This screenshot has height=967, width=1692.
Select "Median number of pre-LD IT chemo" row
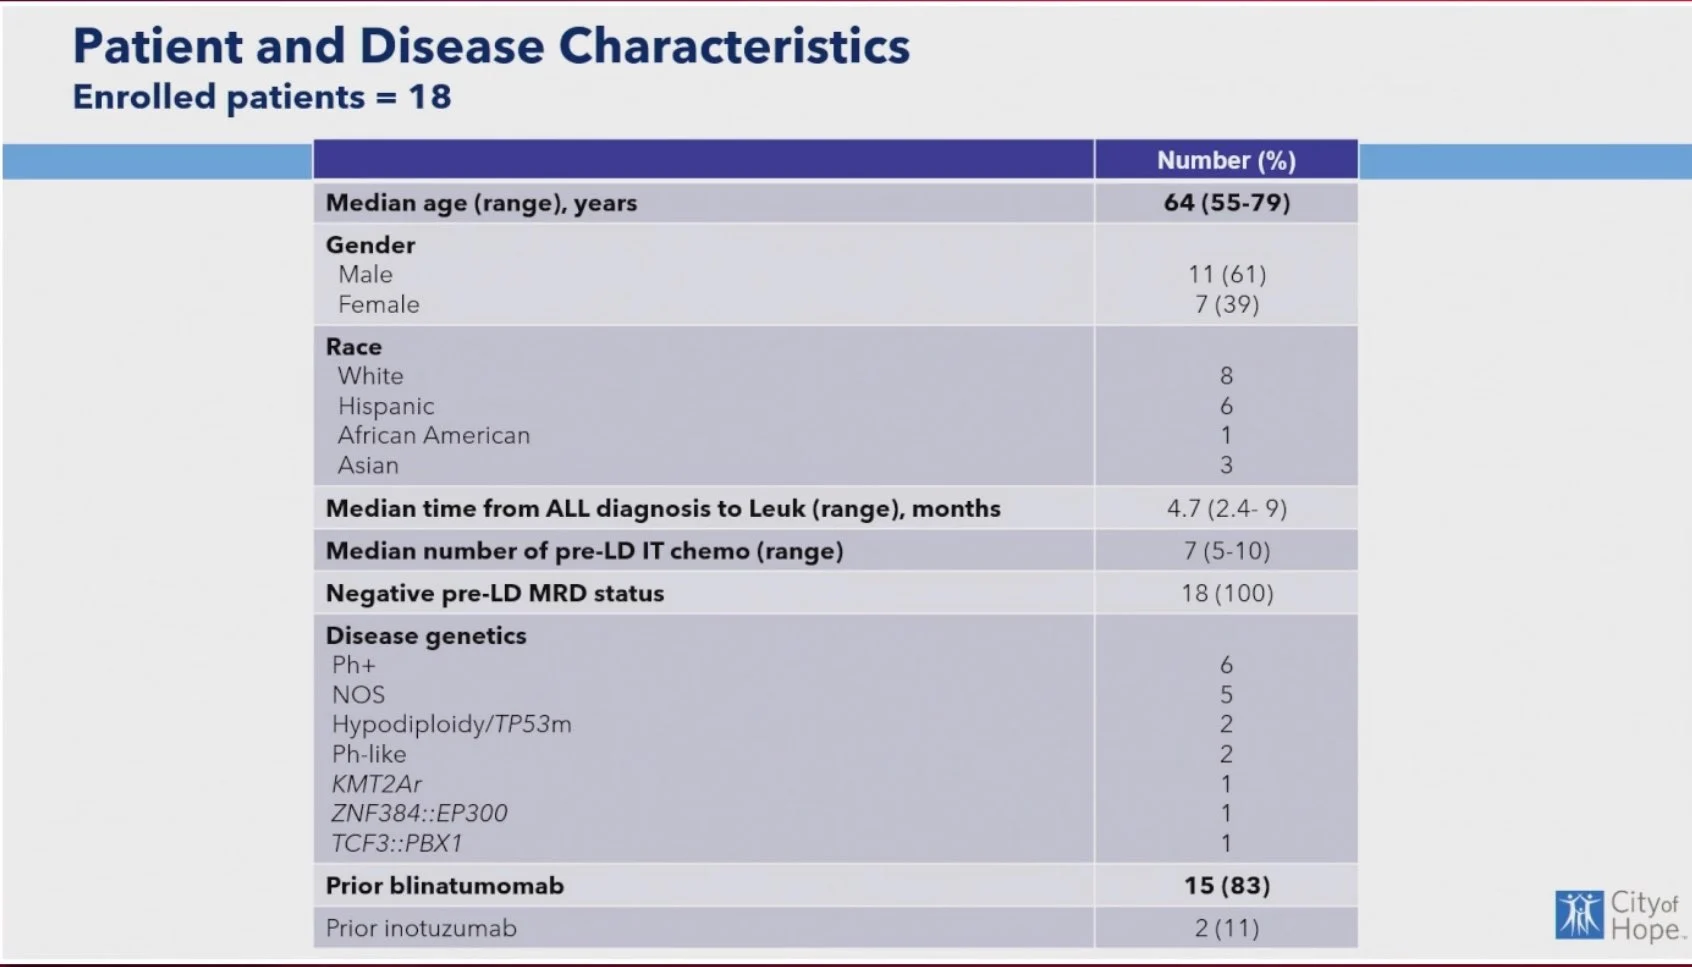pos(584,551)
